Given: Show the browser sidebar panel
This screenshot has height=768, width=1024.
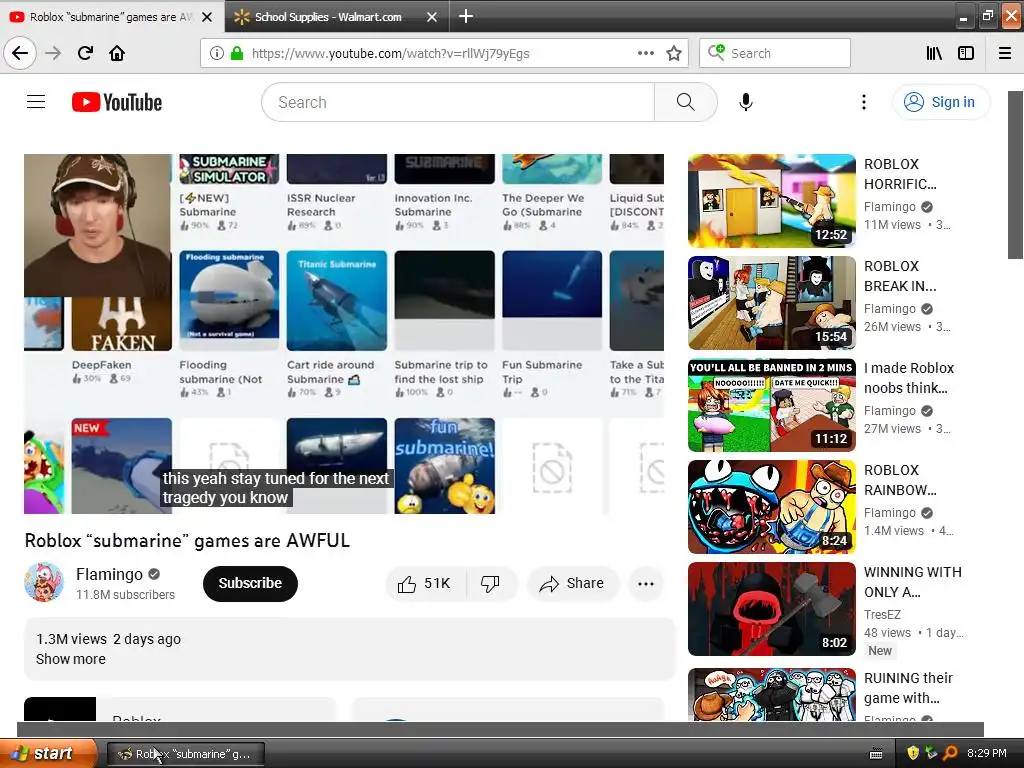Looking at the screenshot, I should [x=966, y=54].
